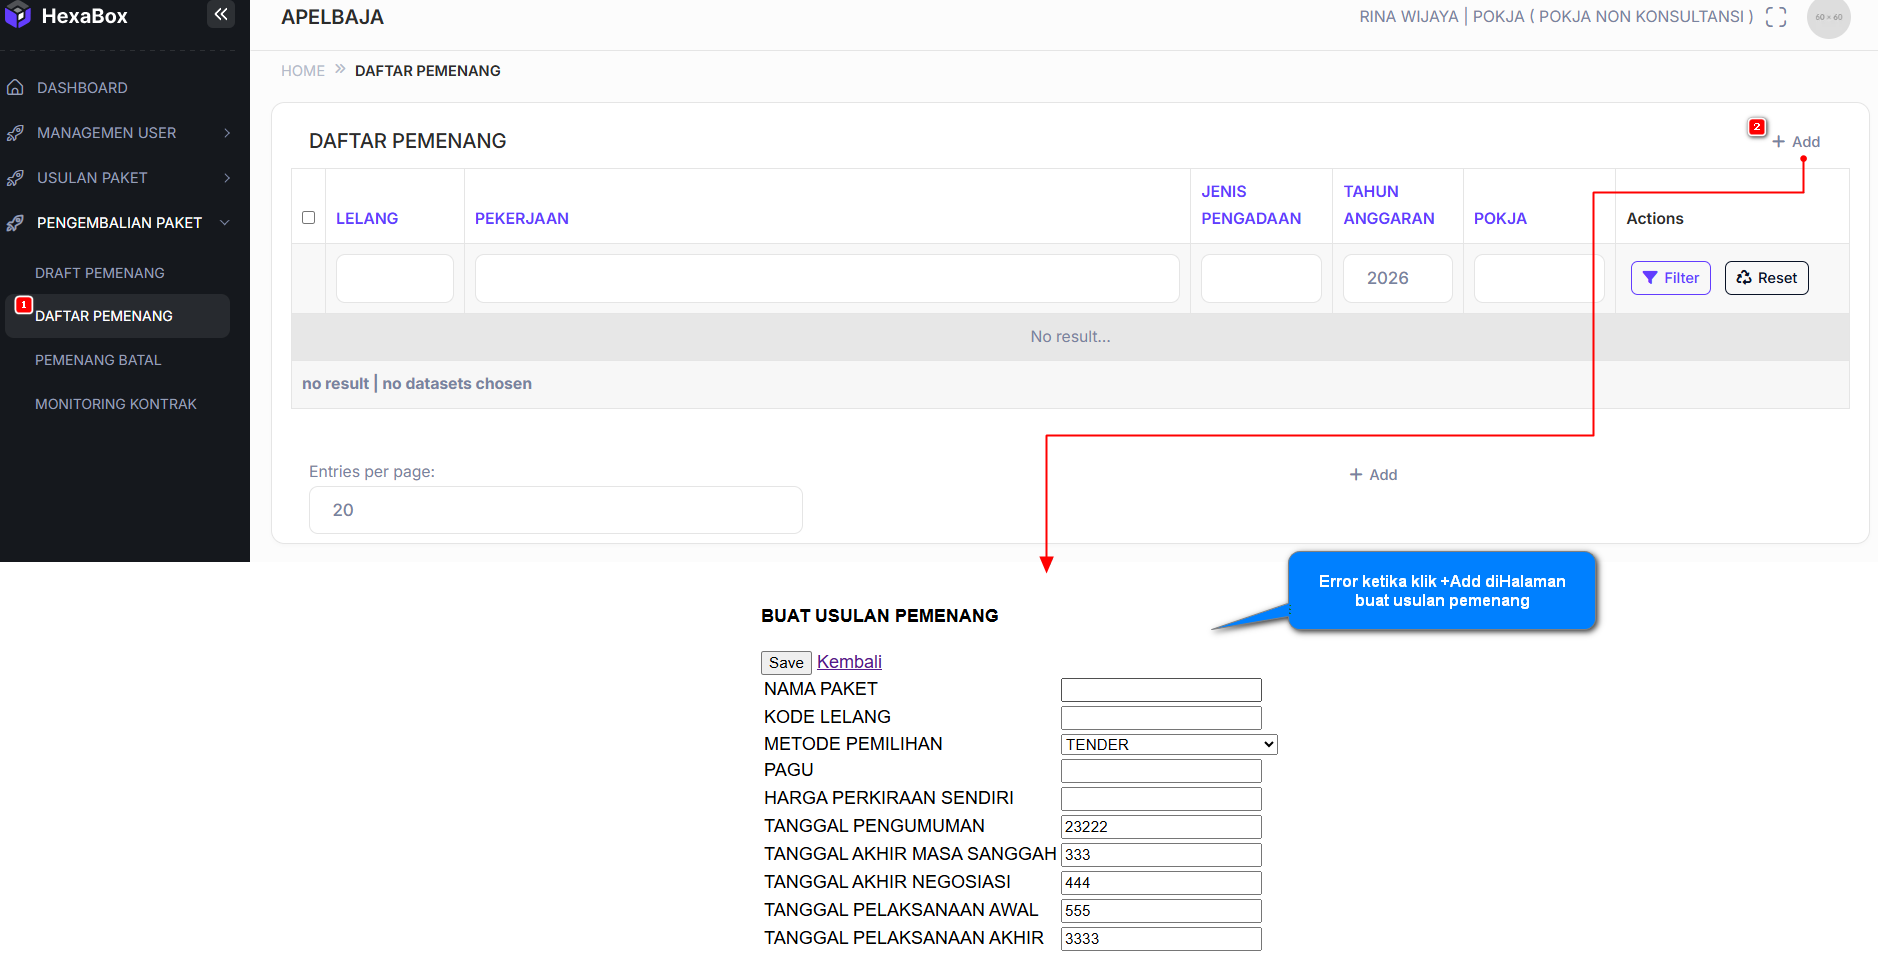
Task: Click the Filter button with funnel icon
Action: tap(1670, 278)
